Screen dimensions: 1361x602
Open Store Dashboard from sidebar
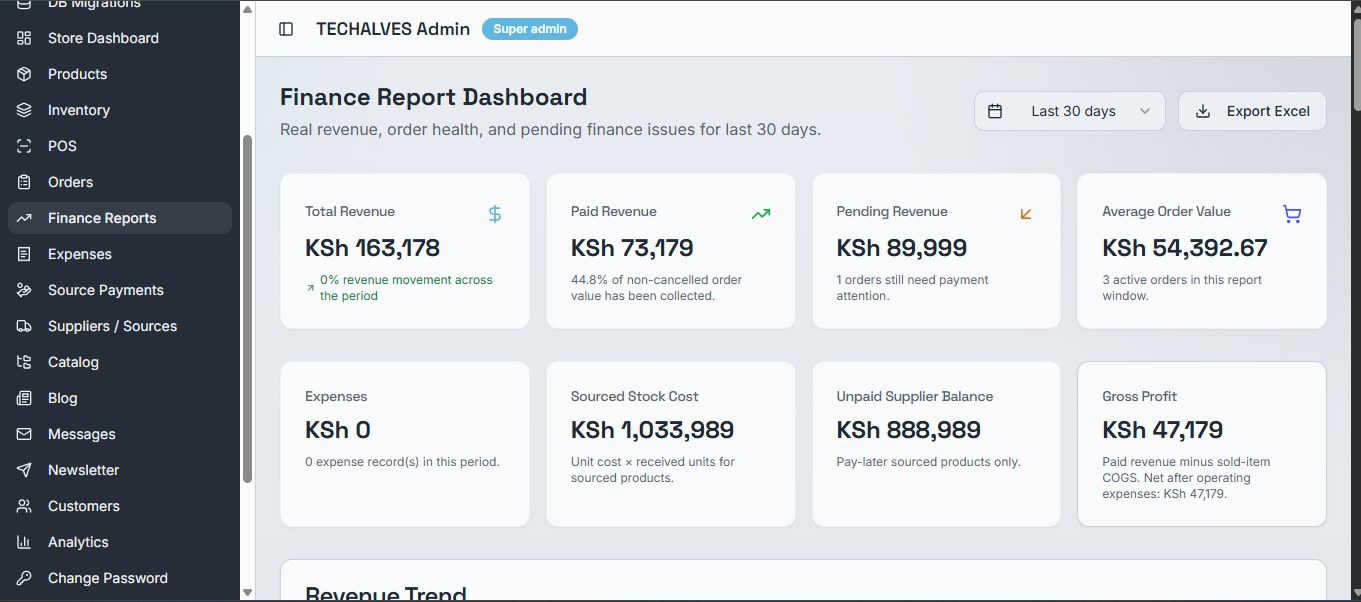coord(120,38)
